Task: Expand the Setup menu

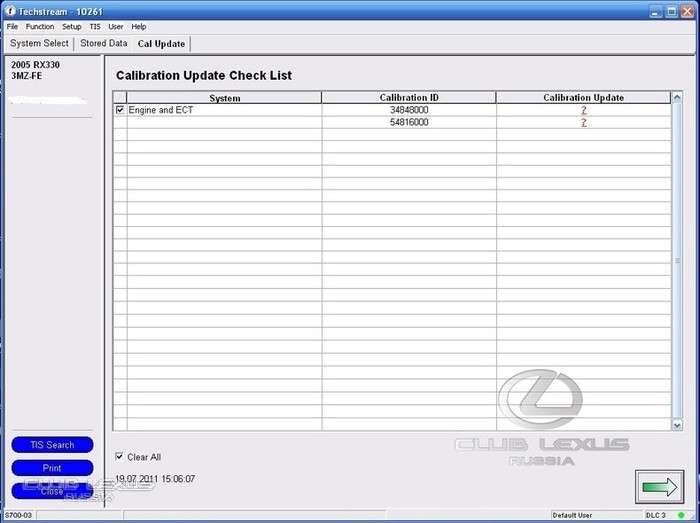Action: click(71, 27)
